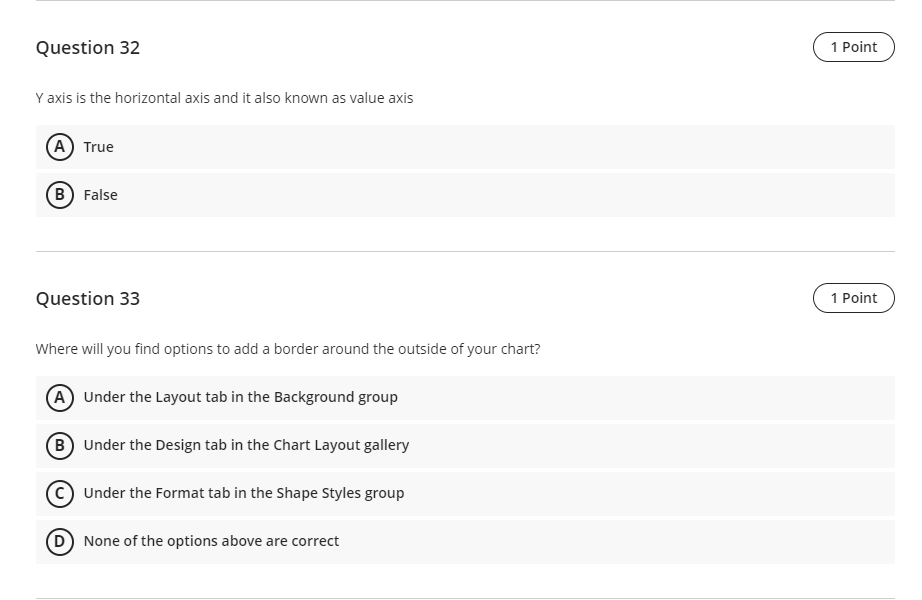The height and width of the screenshot is (600, 922).
Task: Select False for Question 32
Action: 101,195
